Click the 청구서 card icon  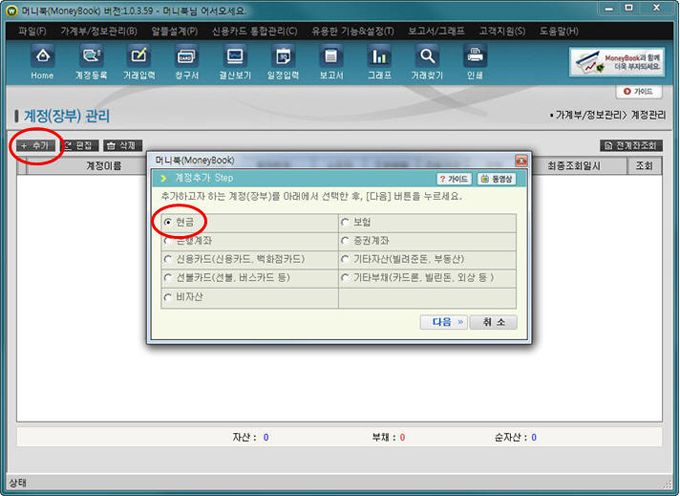tap(187, 62)
